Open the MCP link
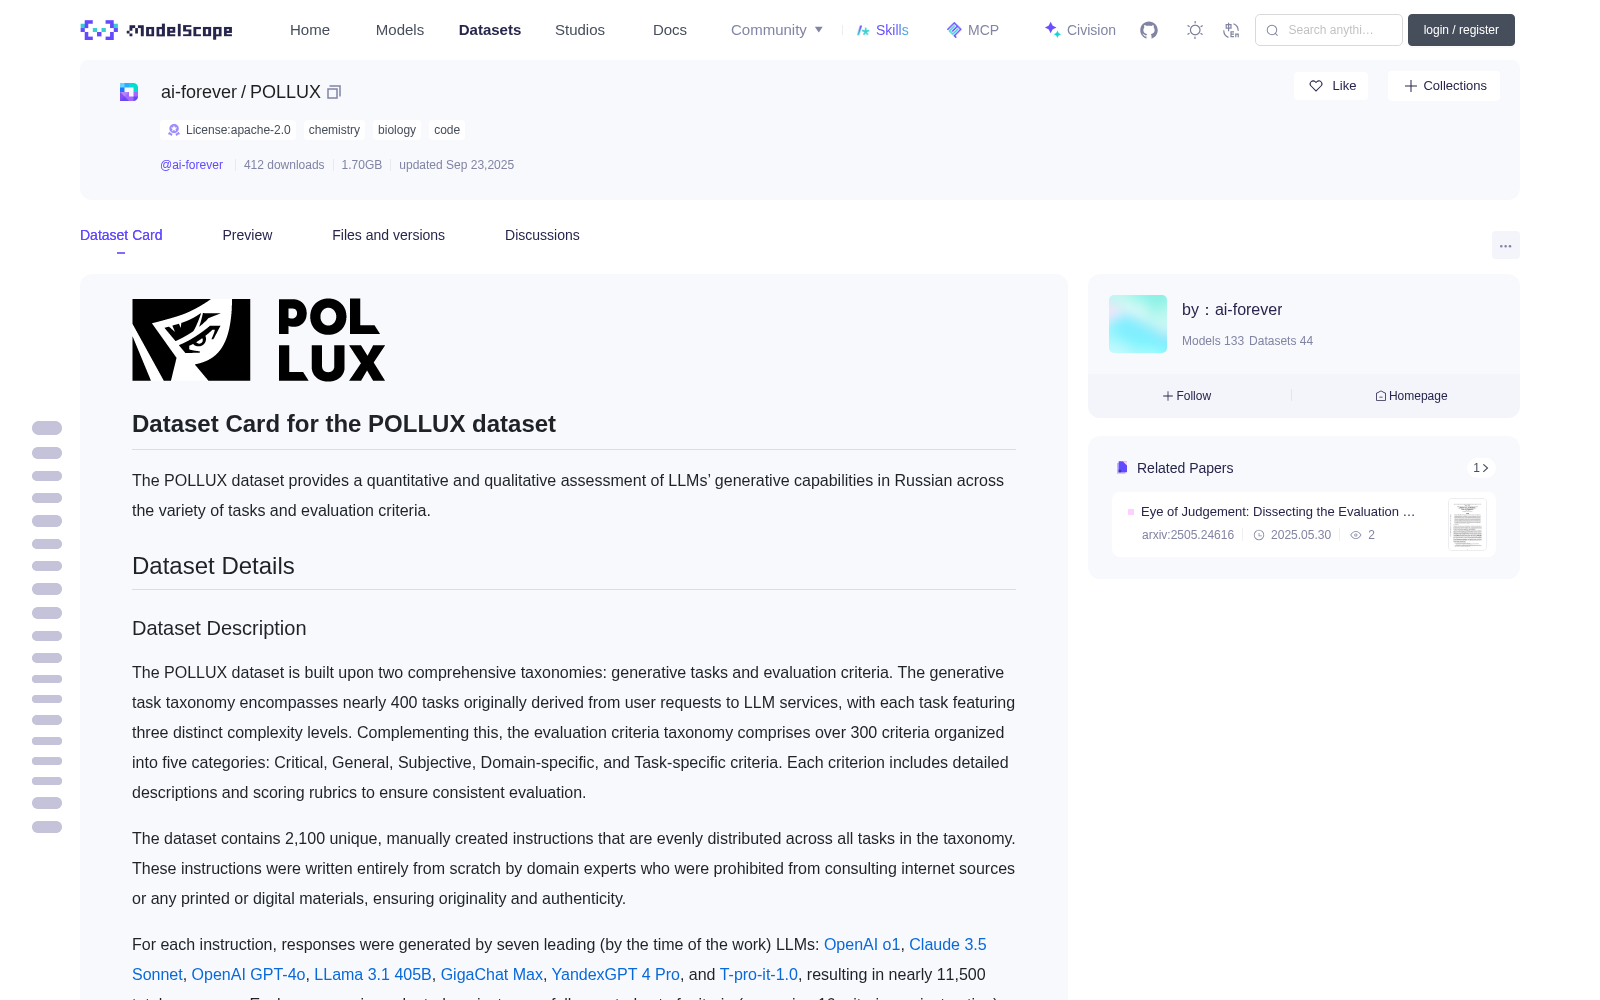Viewport: 1600px width, 1000px height. tap(972, 30)
